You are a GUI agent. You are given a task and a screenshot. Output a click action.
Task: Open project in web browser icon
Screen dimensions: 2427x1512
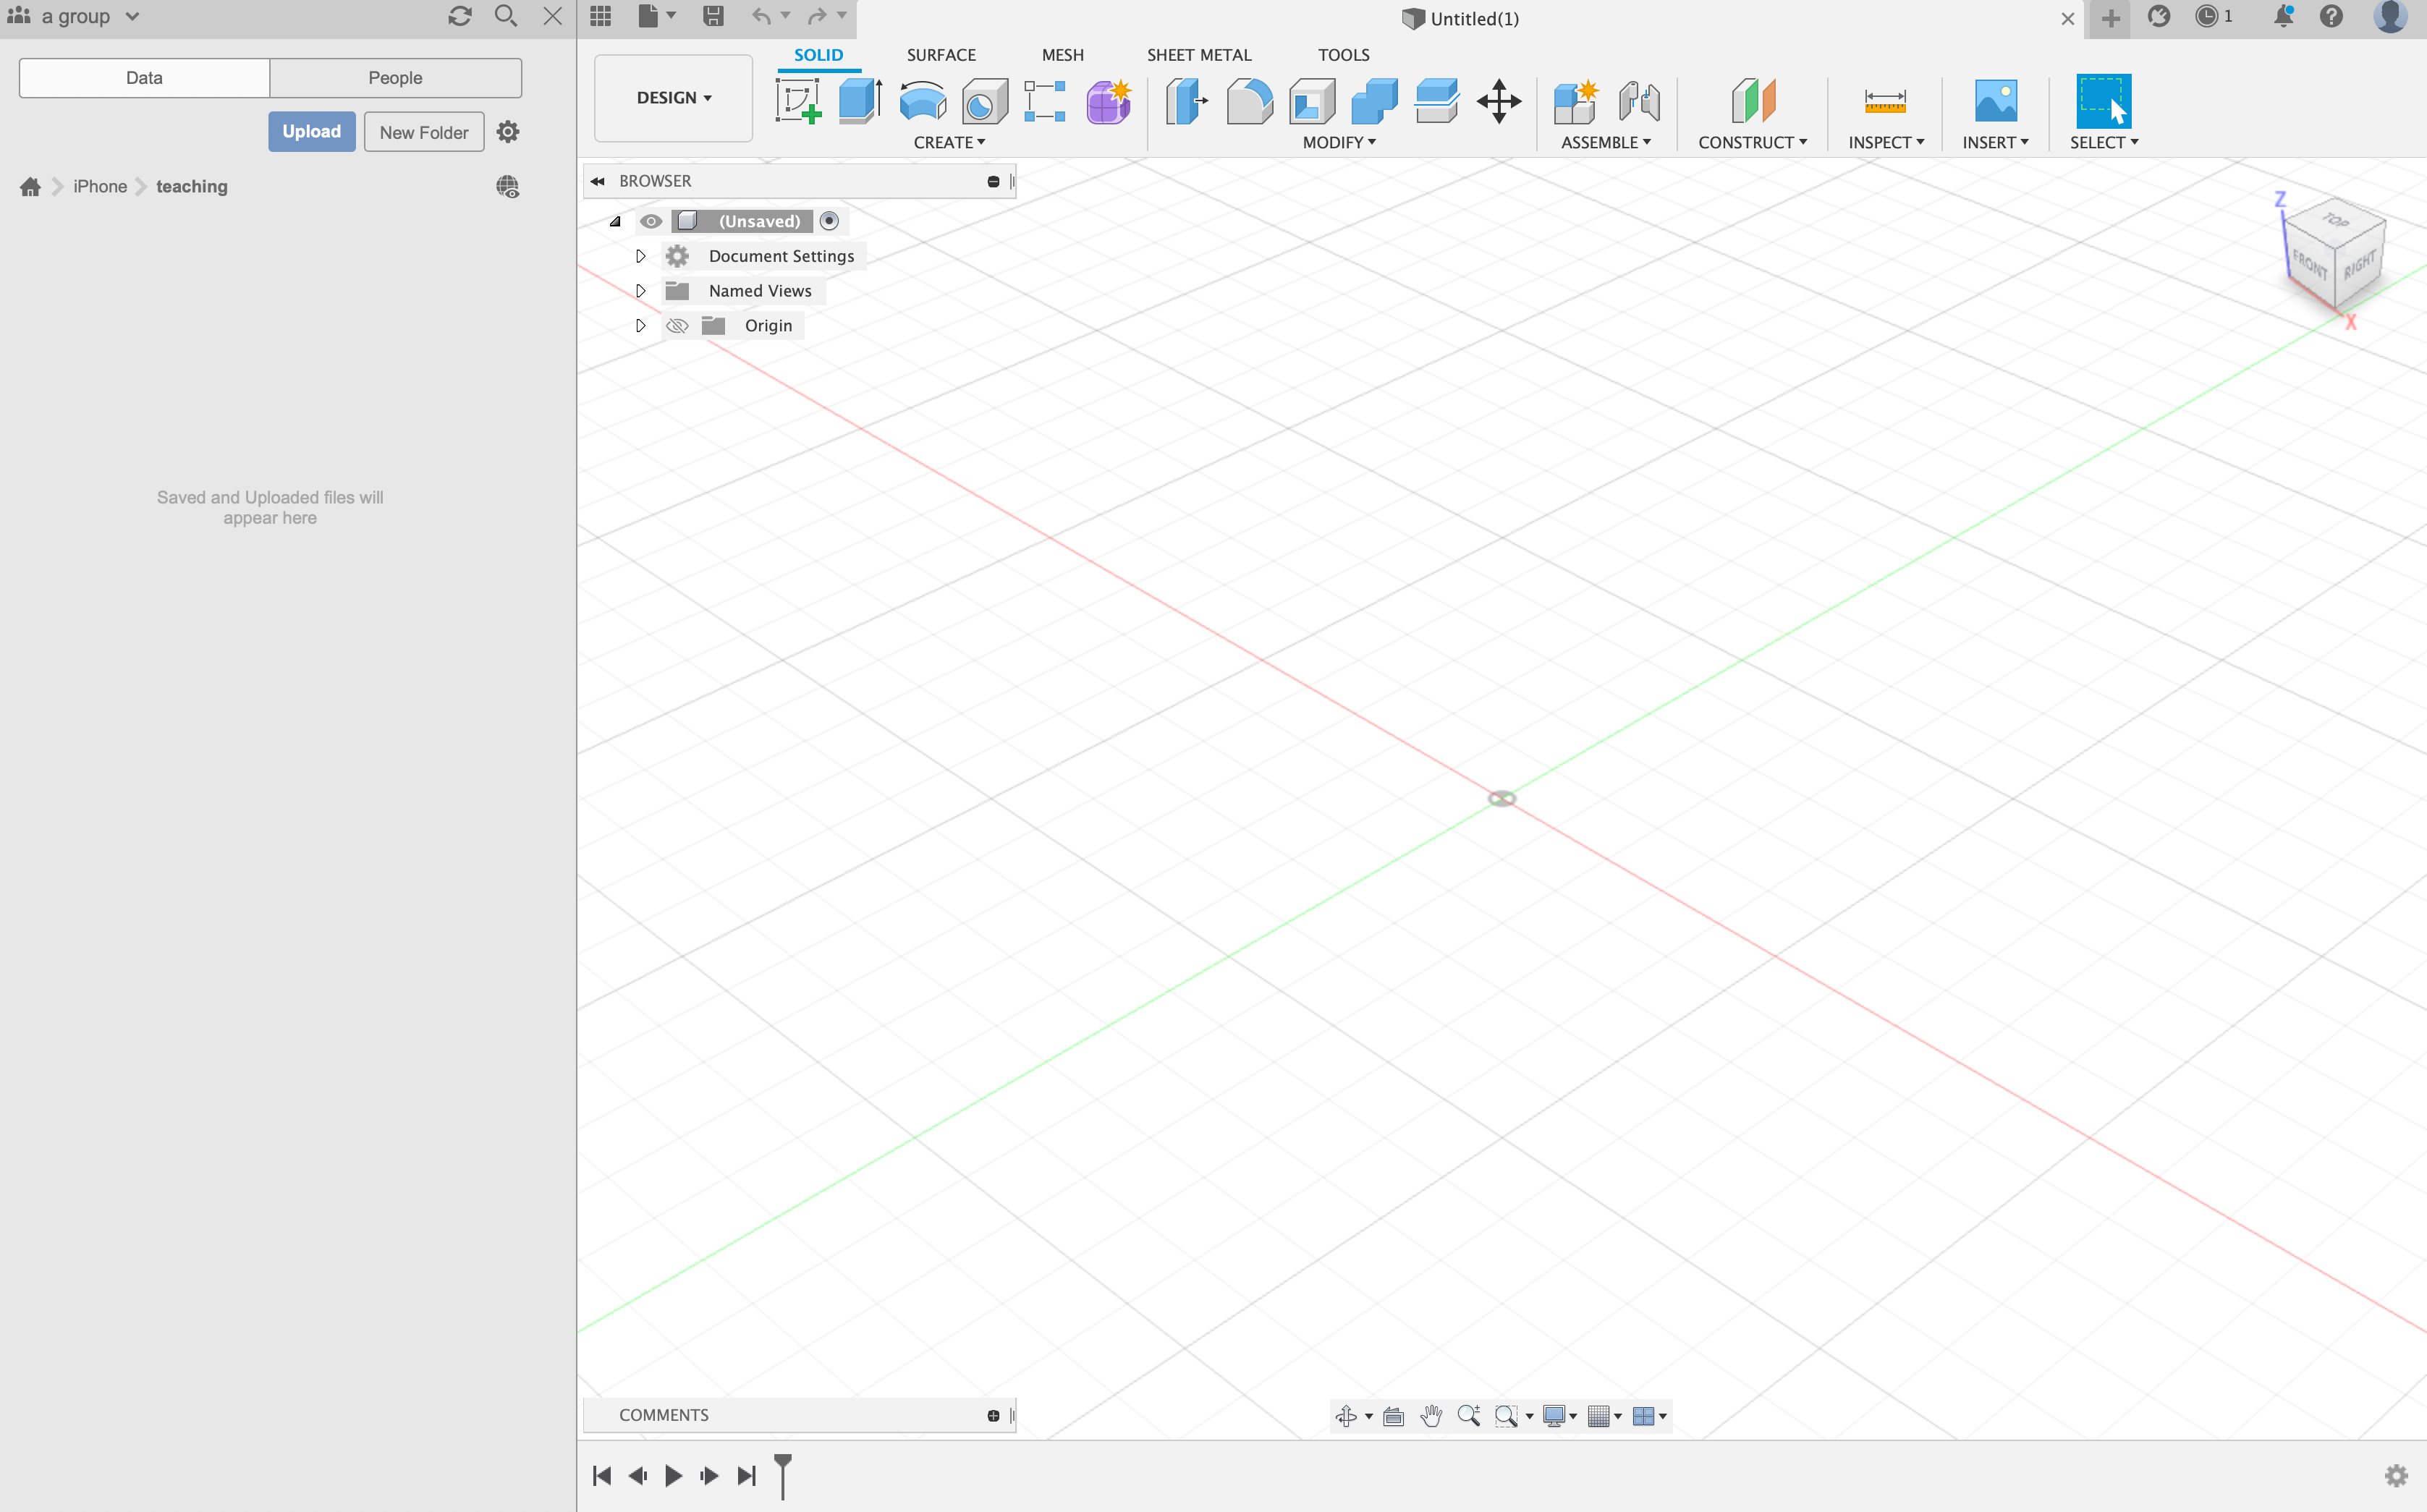(x=508, y=187)
